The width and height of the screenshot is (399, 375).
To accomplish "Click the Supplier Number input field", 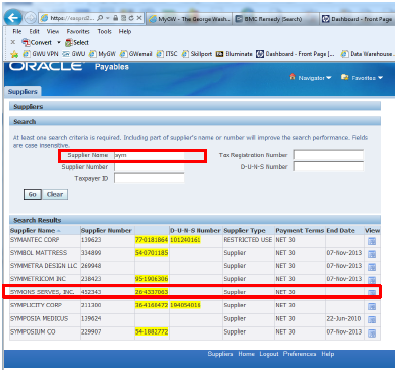I will coord(149,167).
